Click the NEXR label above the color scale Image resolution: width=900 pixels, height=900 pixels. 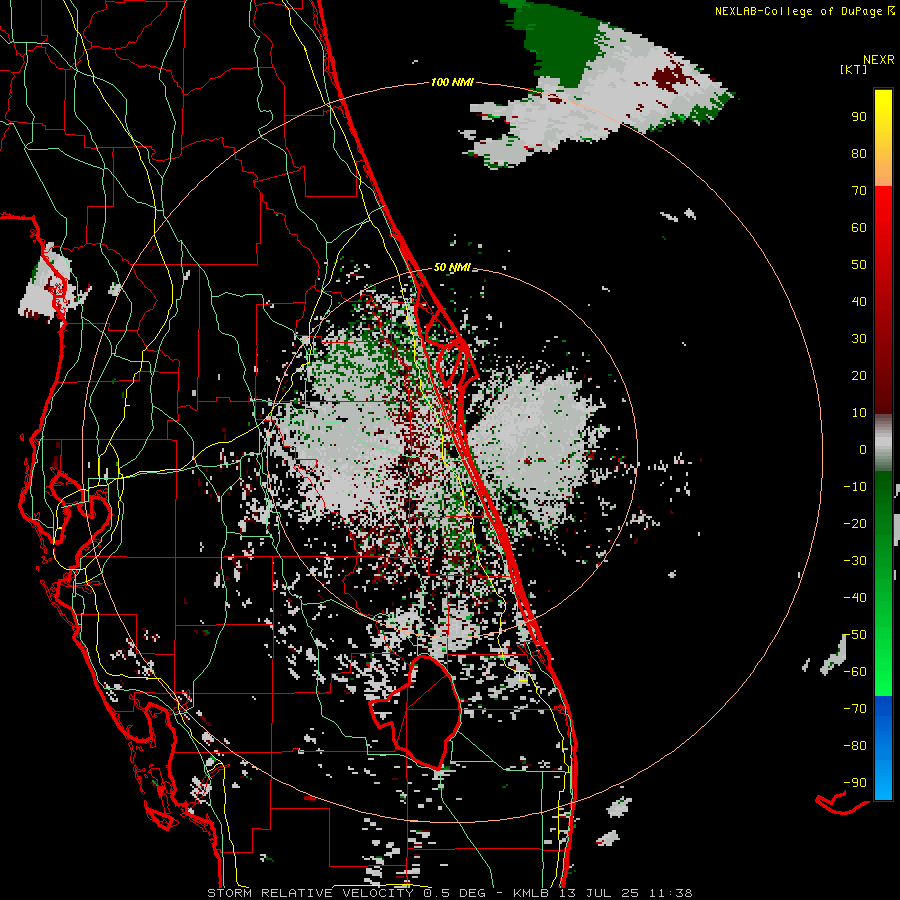click(879, 60)
